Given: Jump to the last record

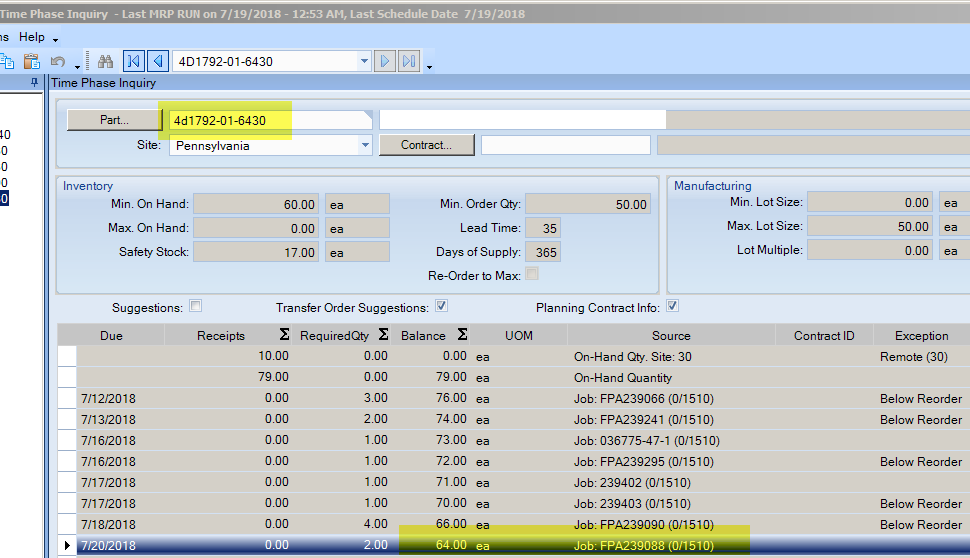Looking at the screenshot, I should pos(409,62).
